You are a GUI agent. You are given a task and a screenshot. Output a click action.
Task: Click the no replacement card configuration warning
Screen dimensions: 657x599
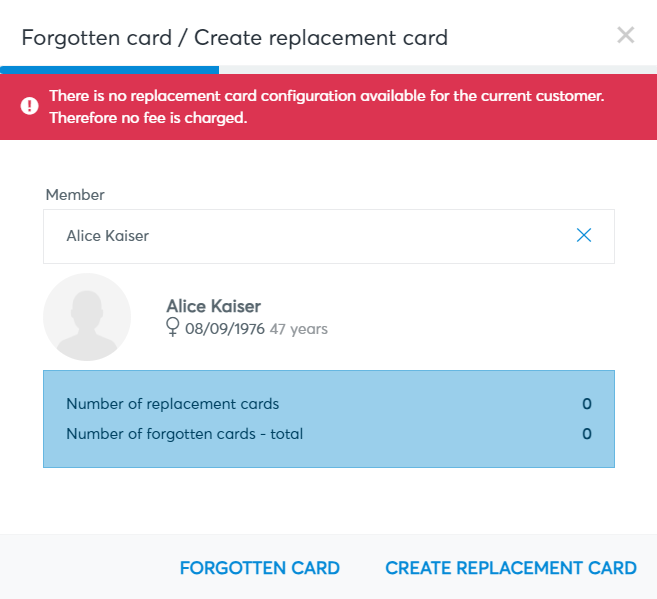pos(328,107)
